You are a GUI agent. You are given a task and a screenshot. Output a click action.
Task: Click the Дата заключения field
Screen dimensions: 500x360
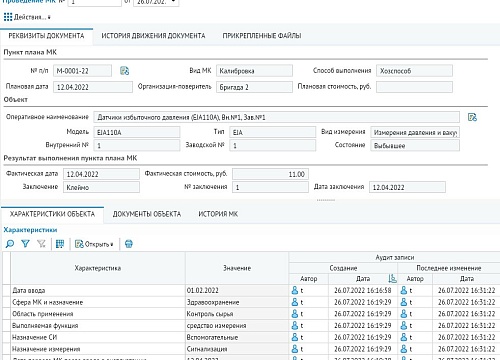pos(407,187)
